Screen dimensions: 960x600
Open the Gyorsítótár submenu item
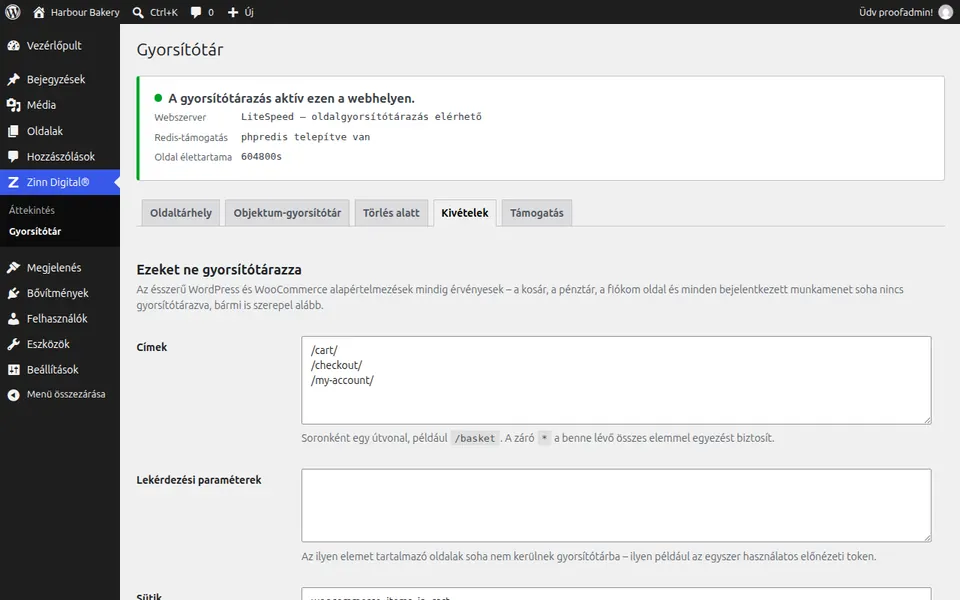[35, 231]
